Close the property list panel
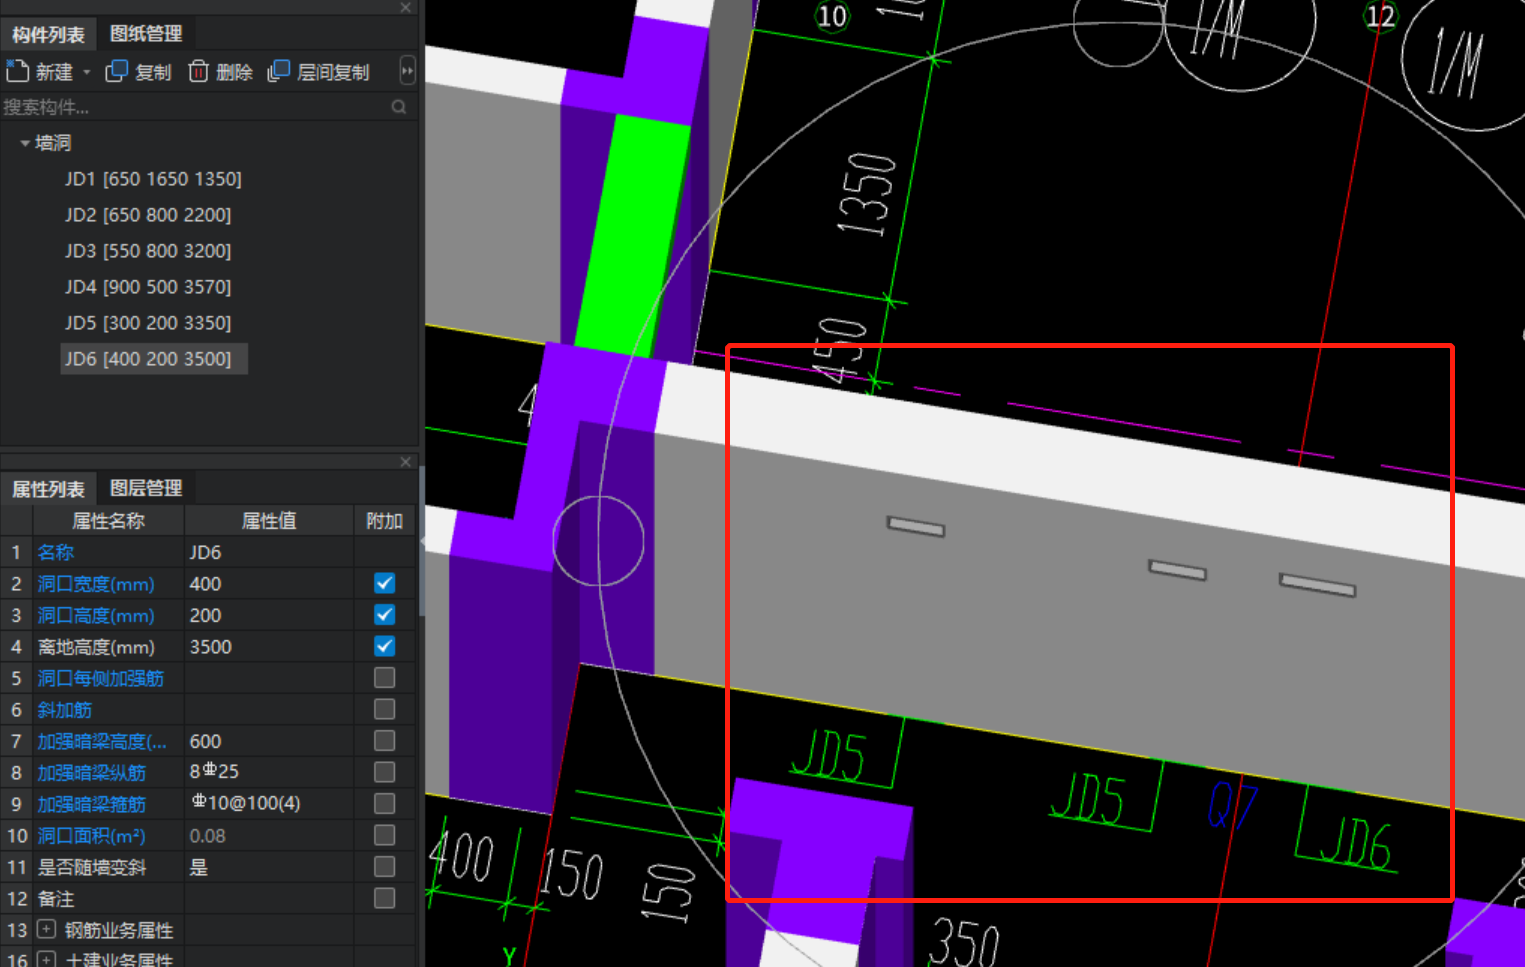 click(x=405, y=462)
